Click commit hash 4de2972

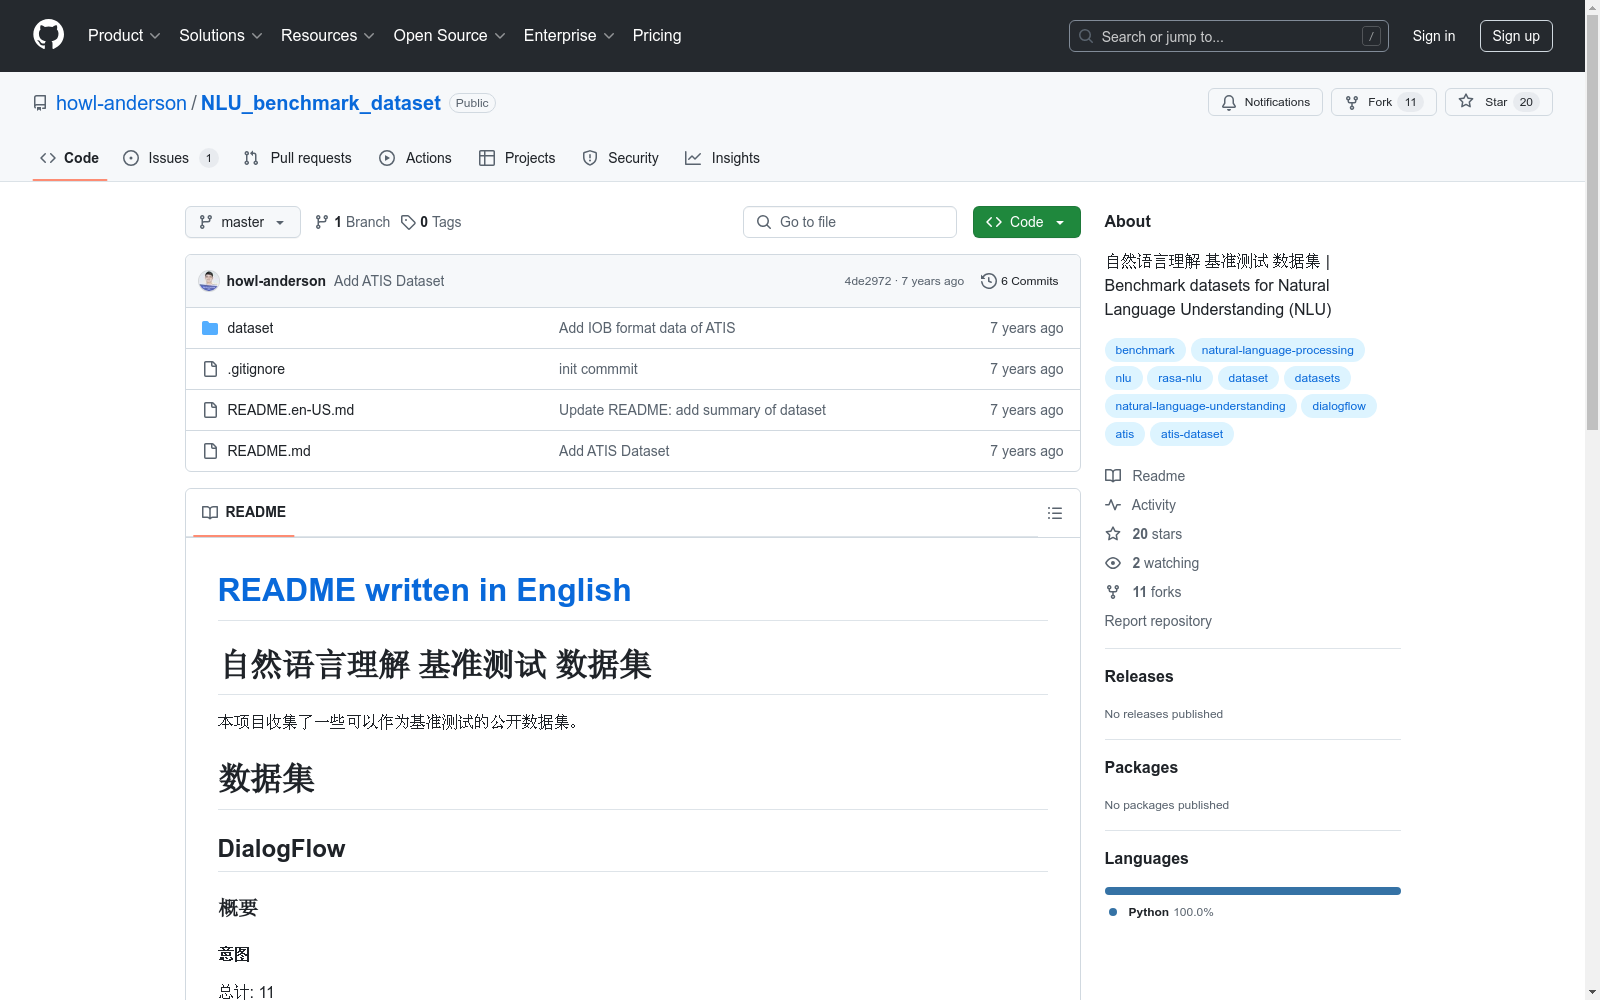pos(867,281)
